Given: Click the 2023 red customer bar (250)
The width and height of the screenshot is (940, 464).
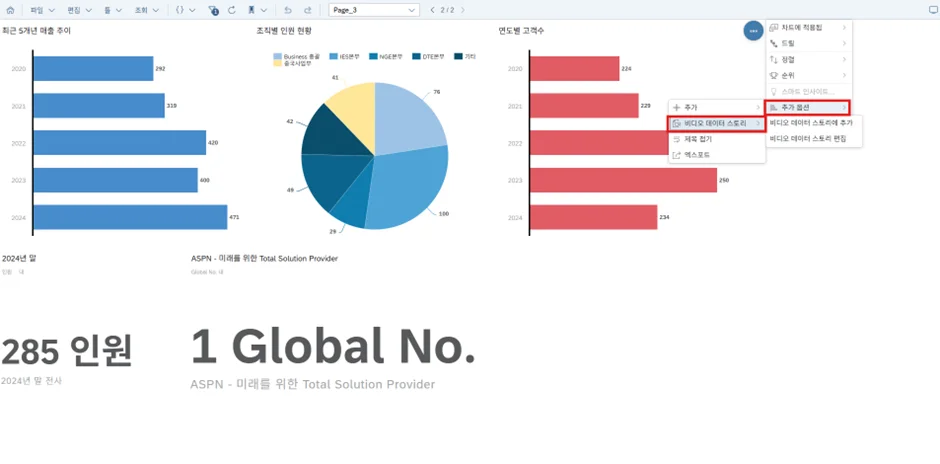Looking at the screenshot, I should [623, 180].
